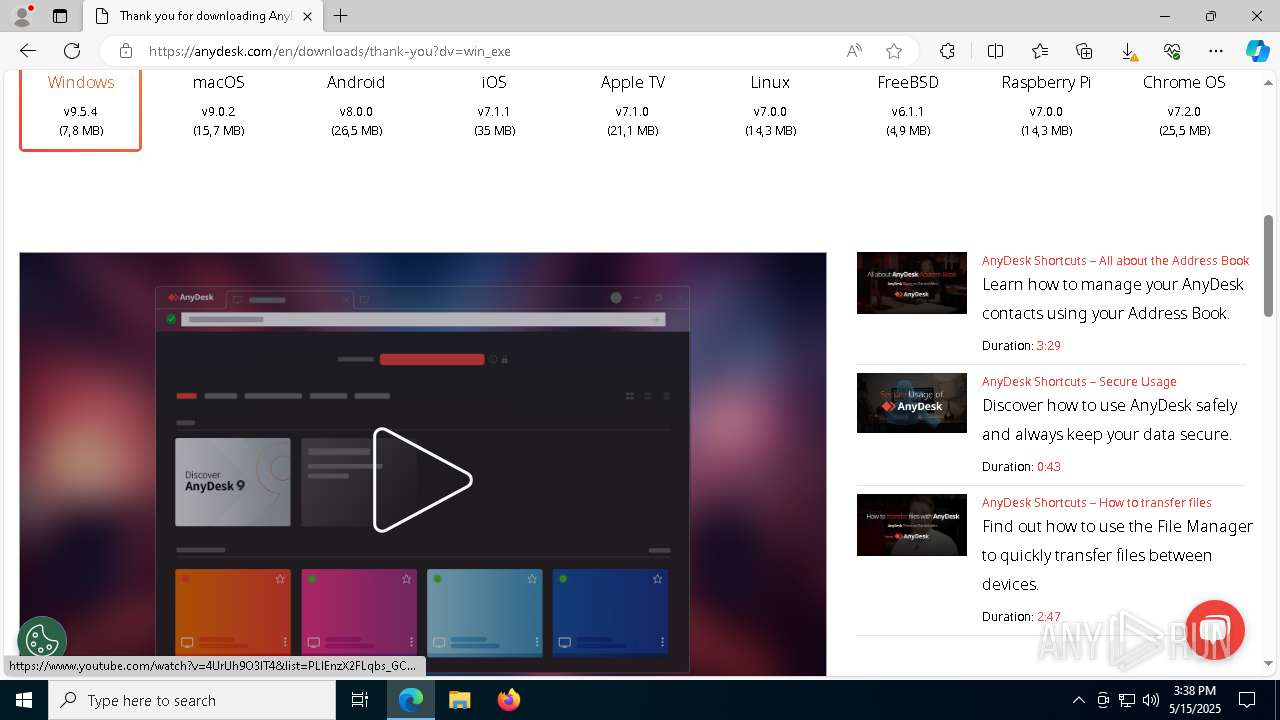Open the clock showing 3:38 PM
The width and height of the screenshot is (1280, 720).
pos(1194,700)
